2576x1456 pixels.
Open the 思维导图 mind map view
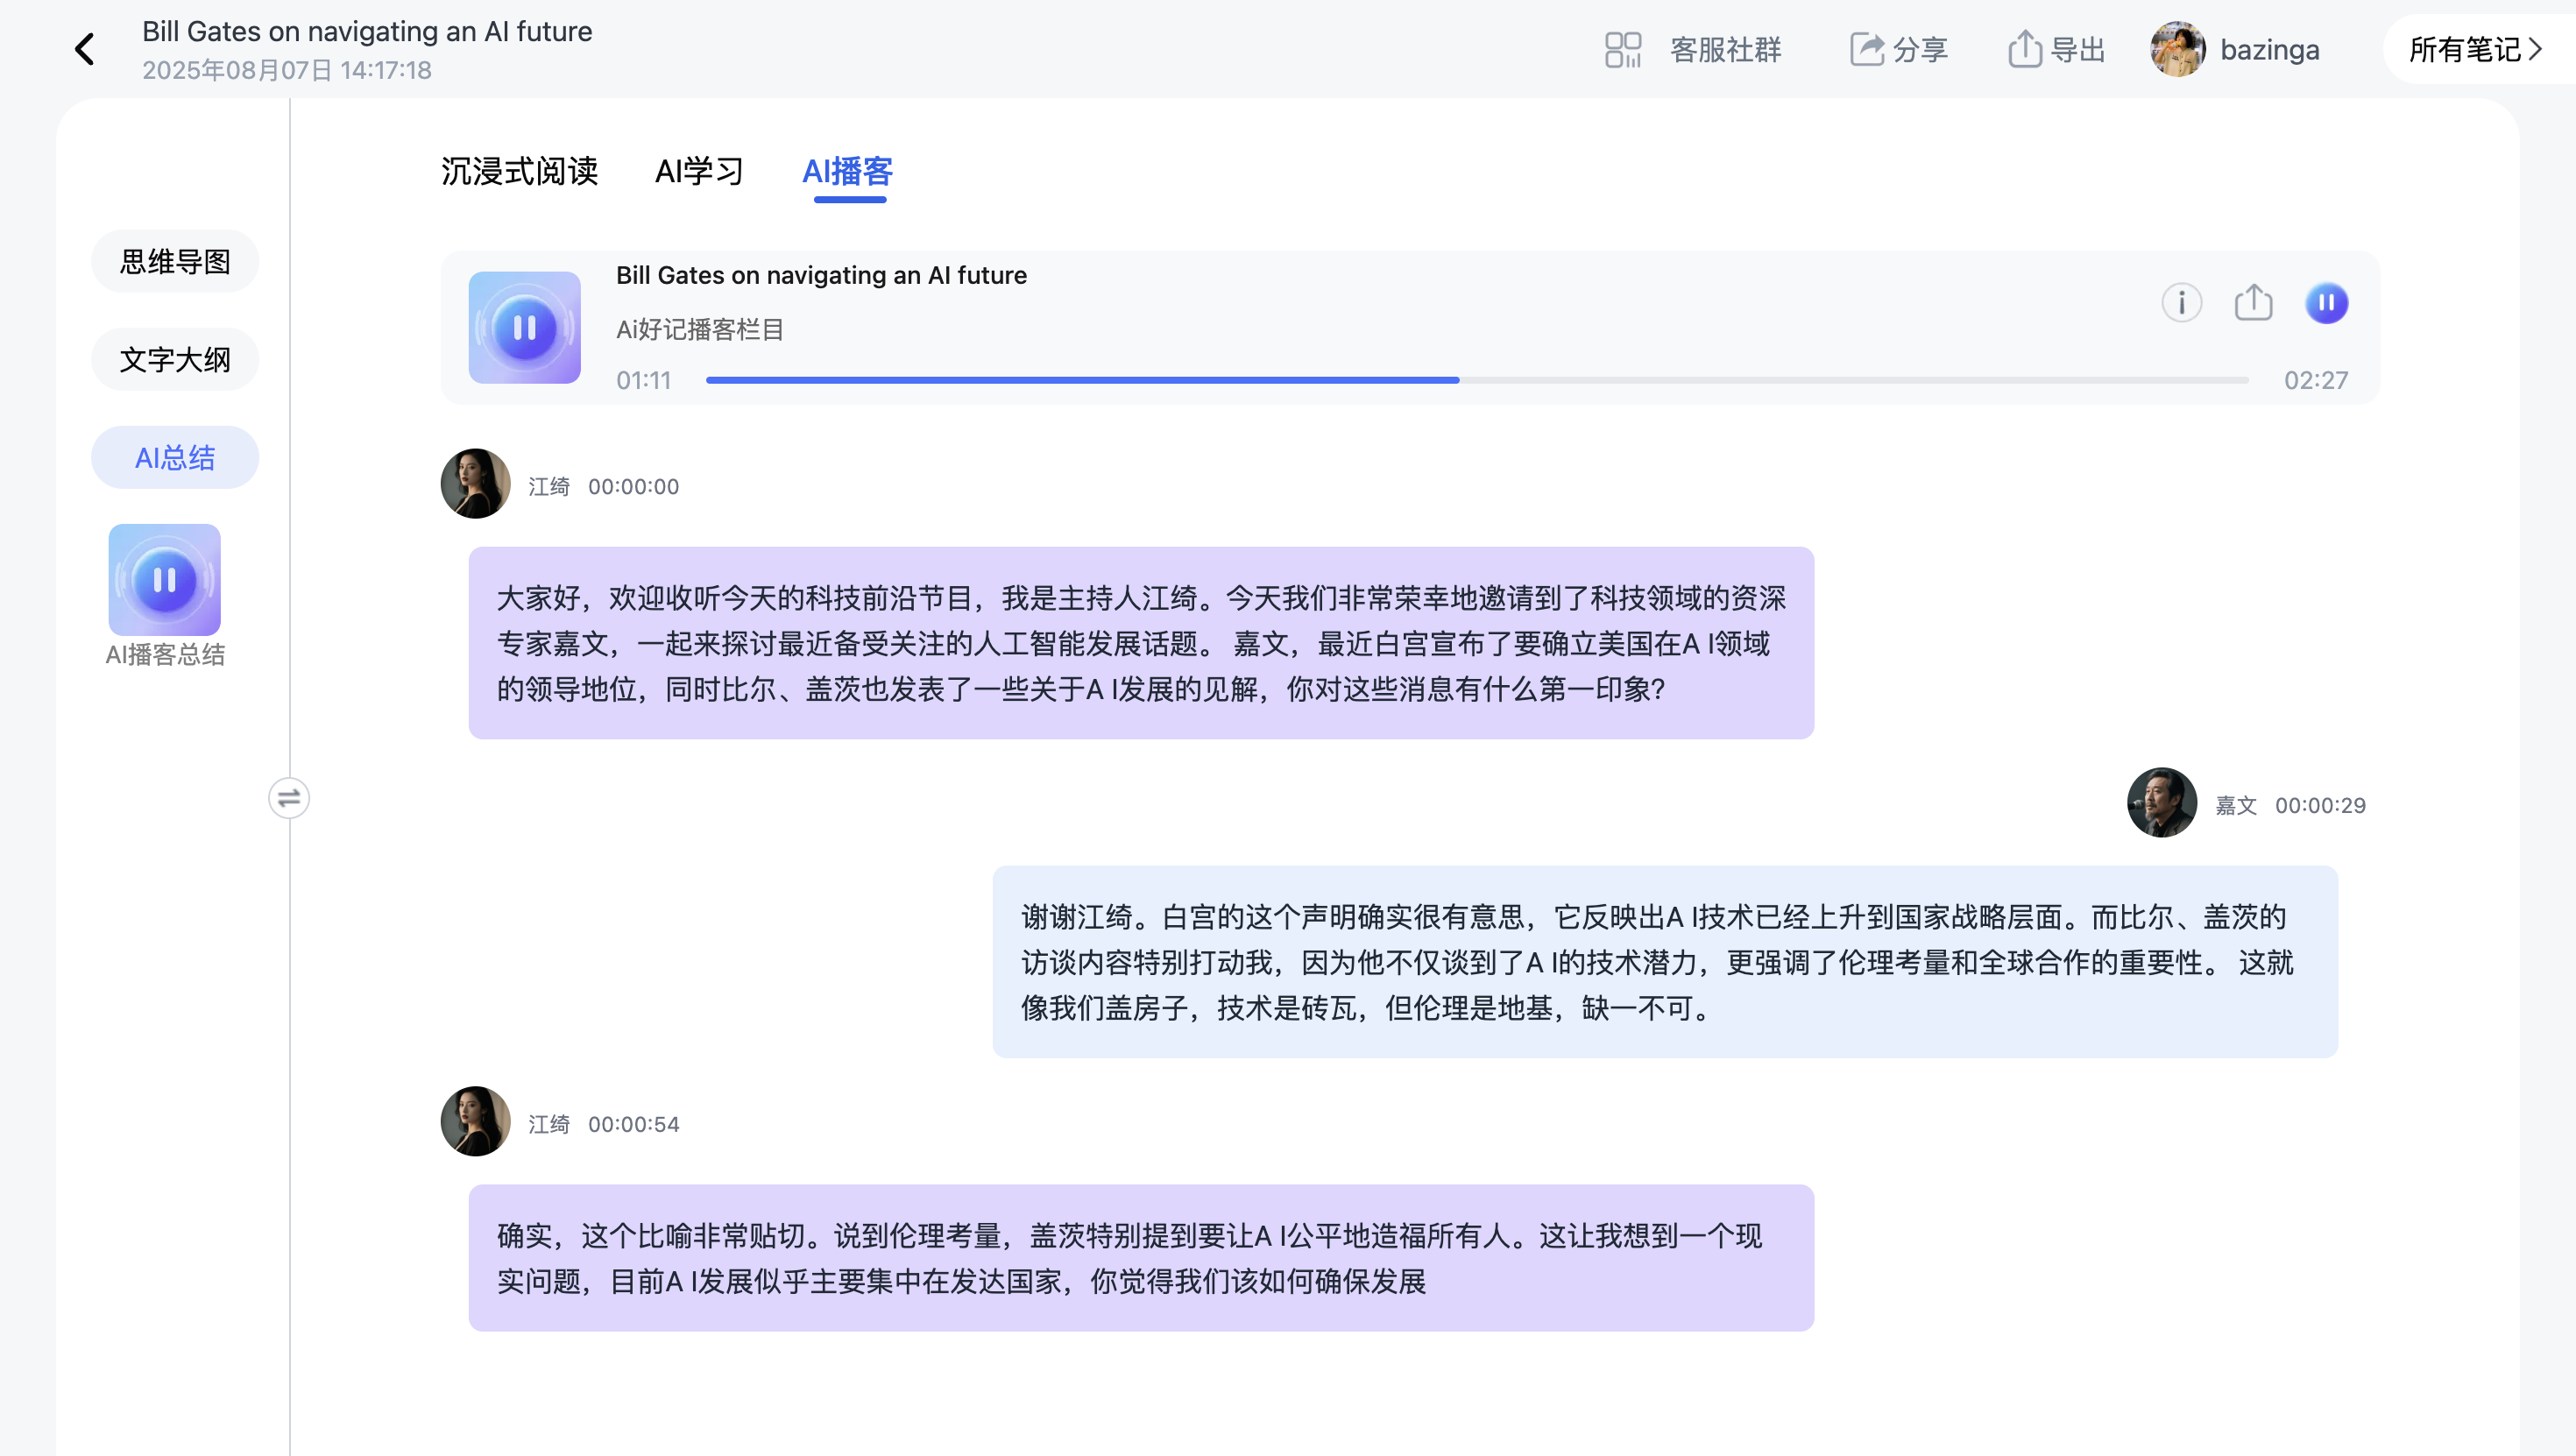tap(175, 261)
